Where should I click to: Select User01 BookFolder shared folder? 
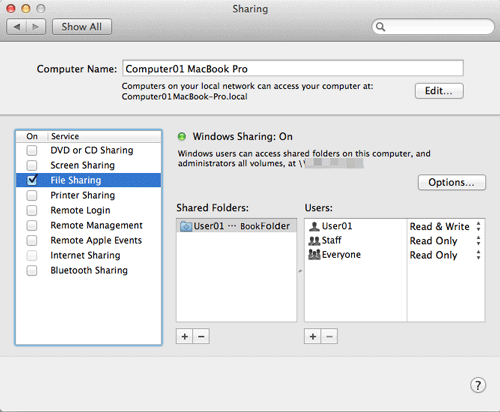point(236,226)
